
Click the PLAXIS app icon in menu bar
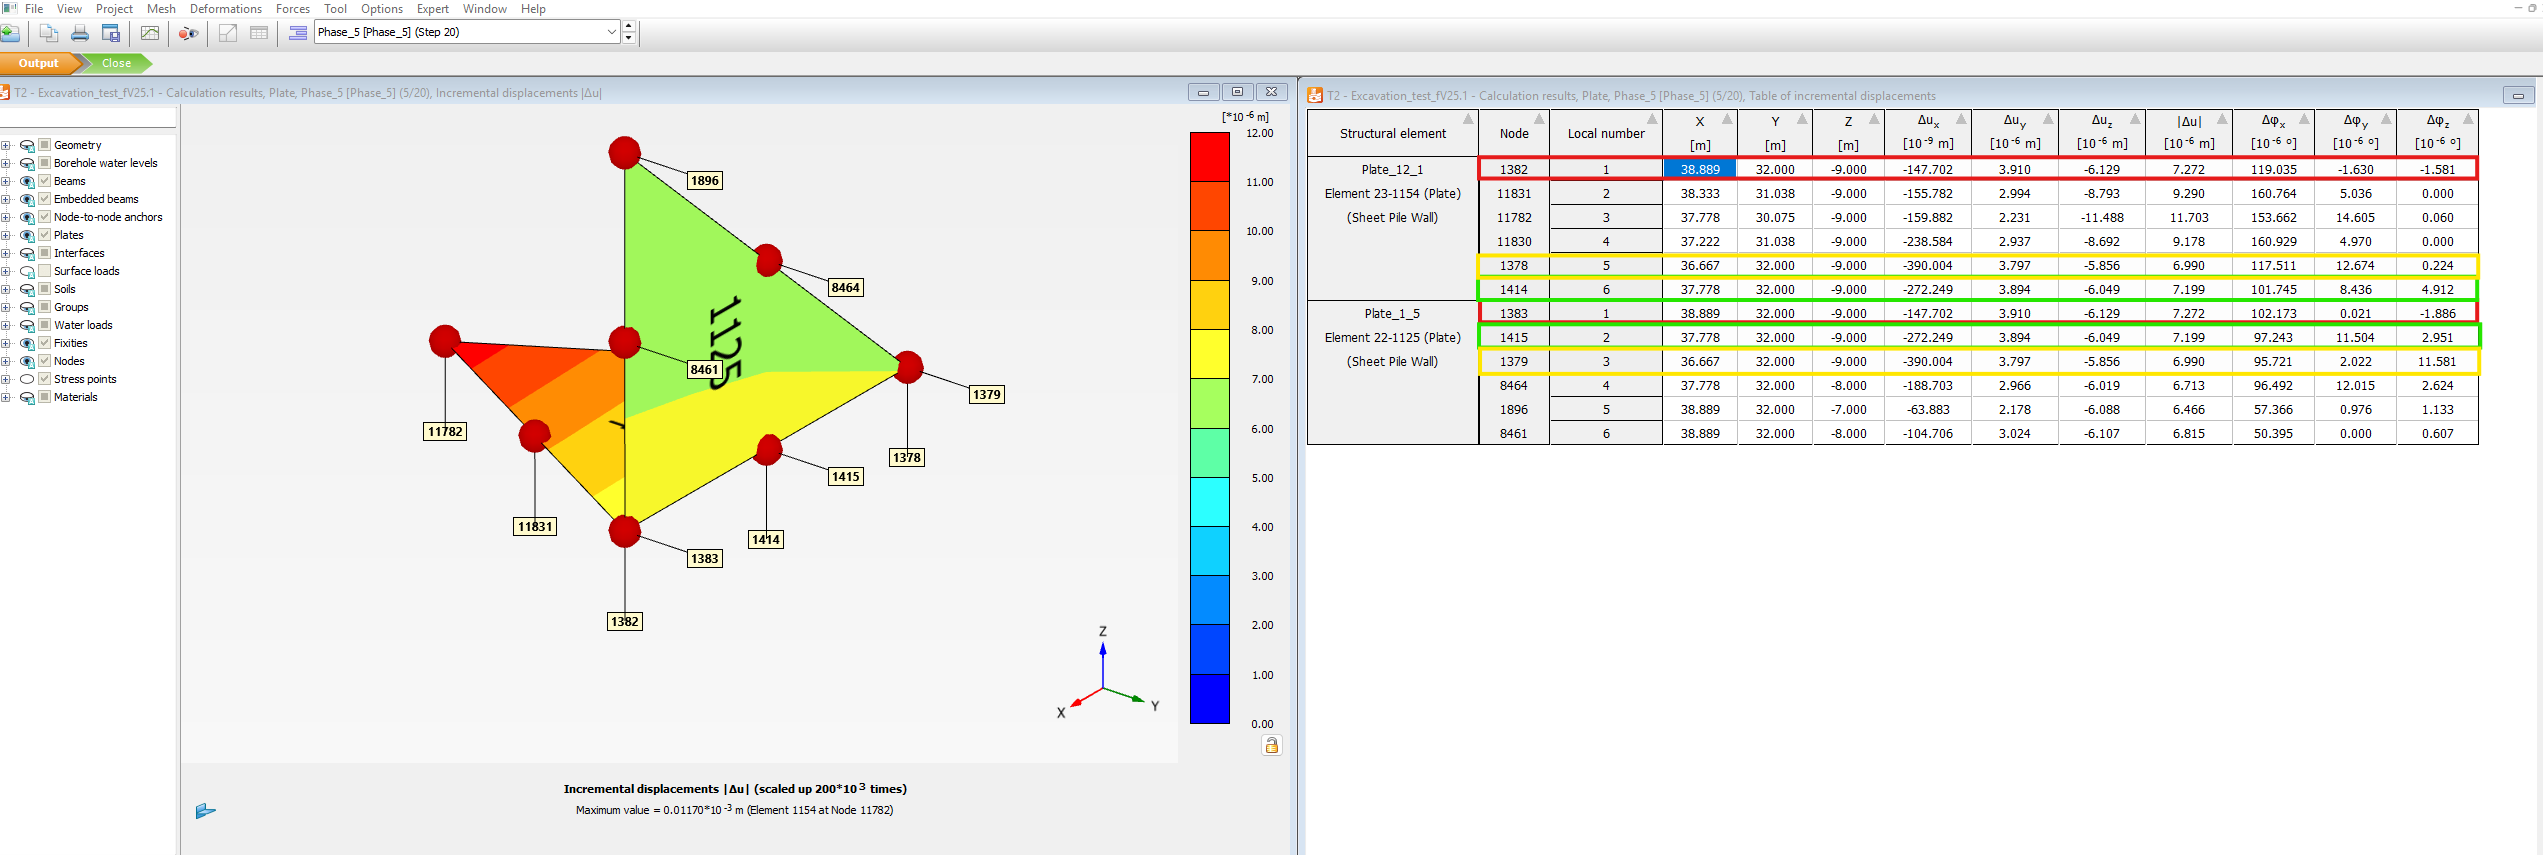coord(10,8)
